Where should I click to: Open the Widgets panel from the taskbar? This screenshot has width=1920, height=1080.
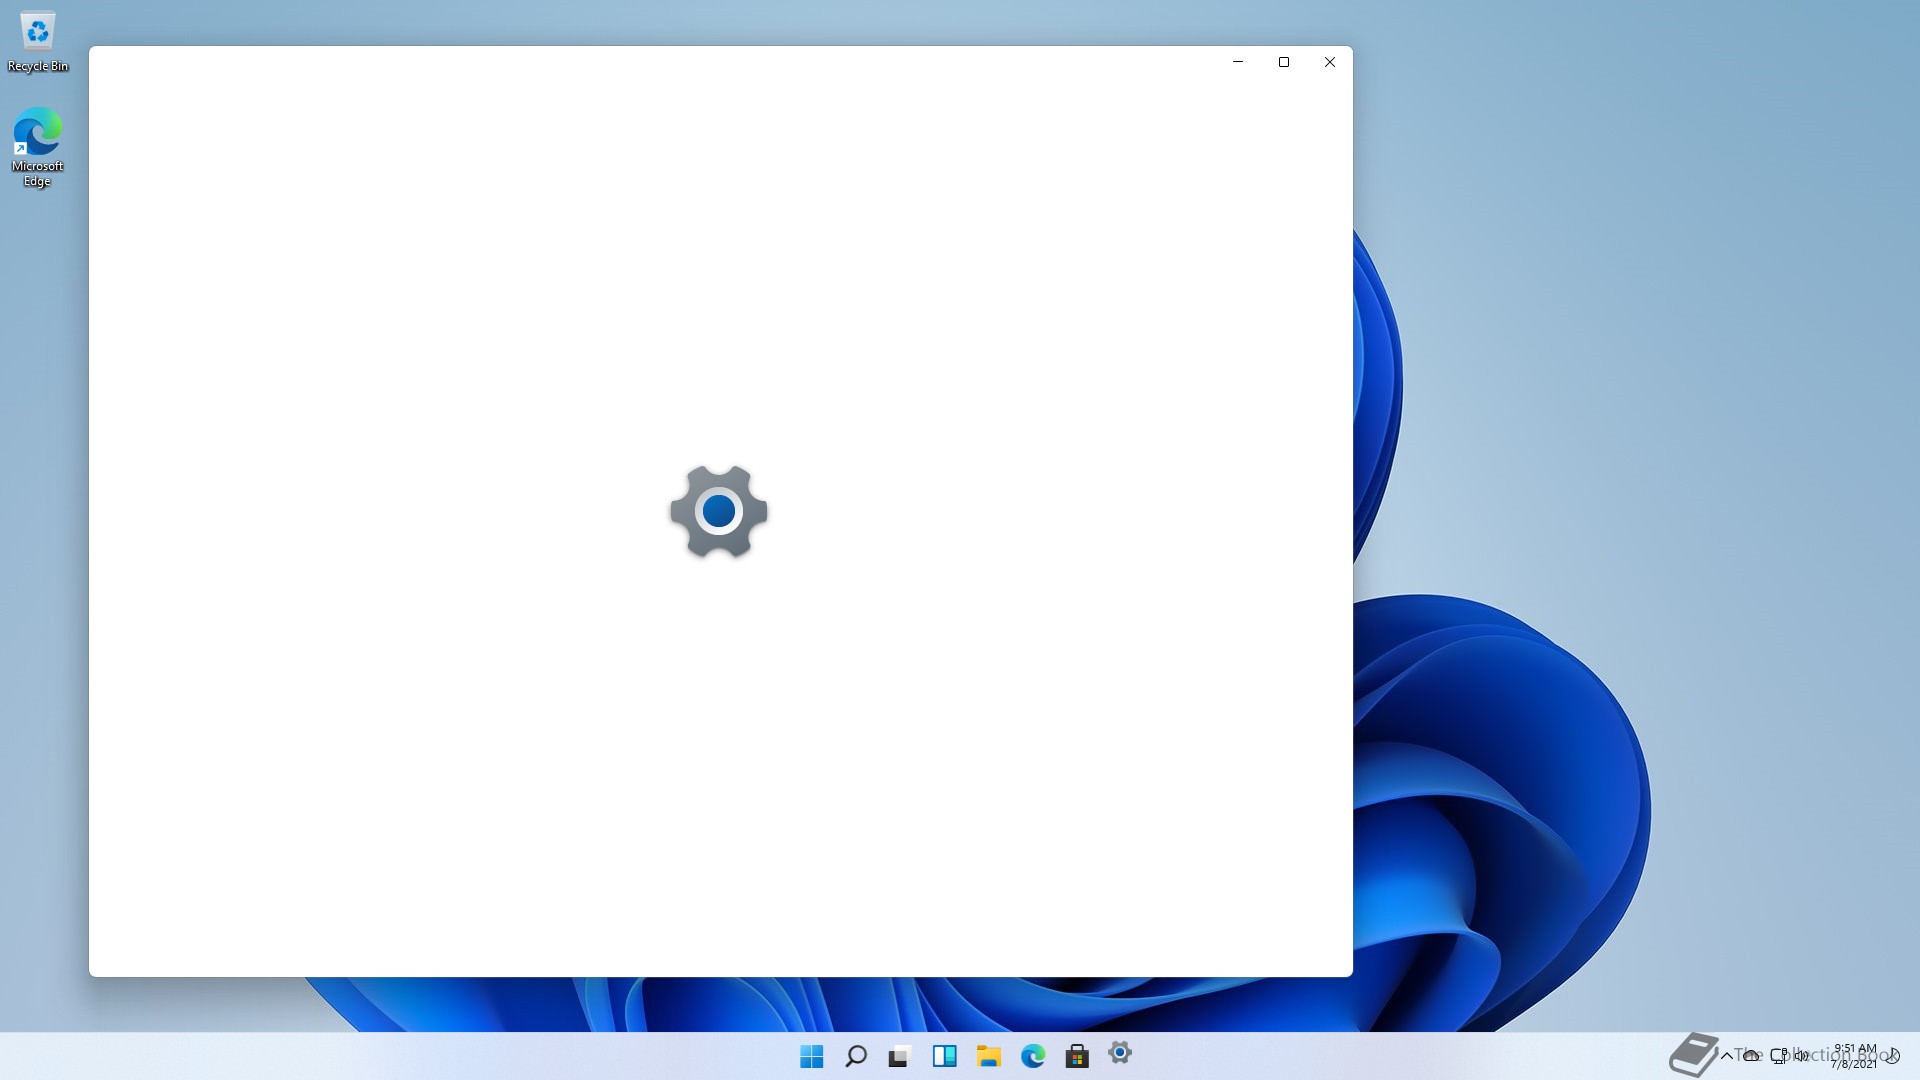click(944, 1056)
